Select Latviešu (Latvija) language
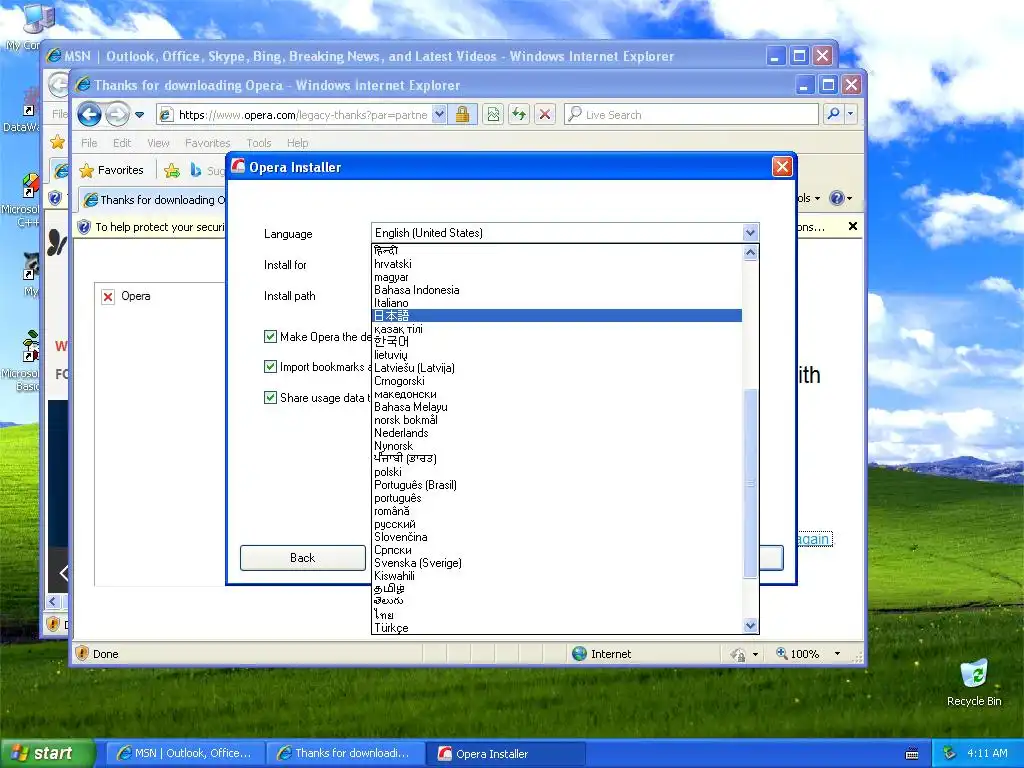 click(557, 368)
